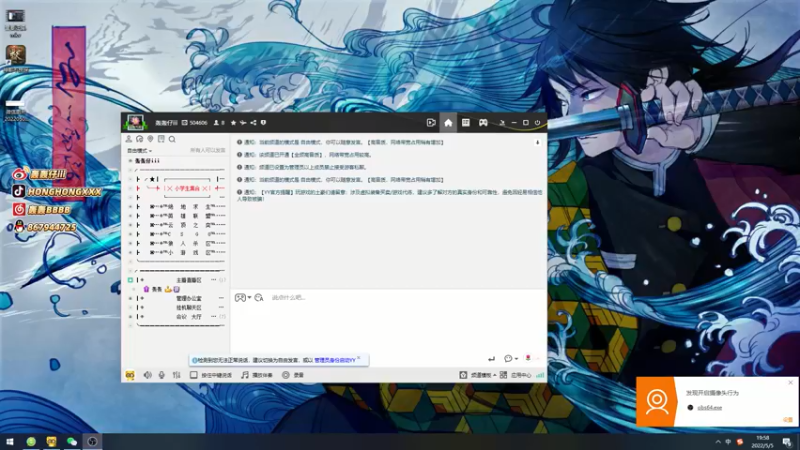This screenshot has width=800, height=450.
Task: Click the person icon atop channel sidebar
Action: click(x=129, y=139)
